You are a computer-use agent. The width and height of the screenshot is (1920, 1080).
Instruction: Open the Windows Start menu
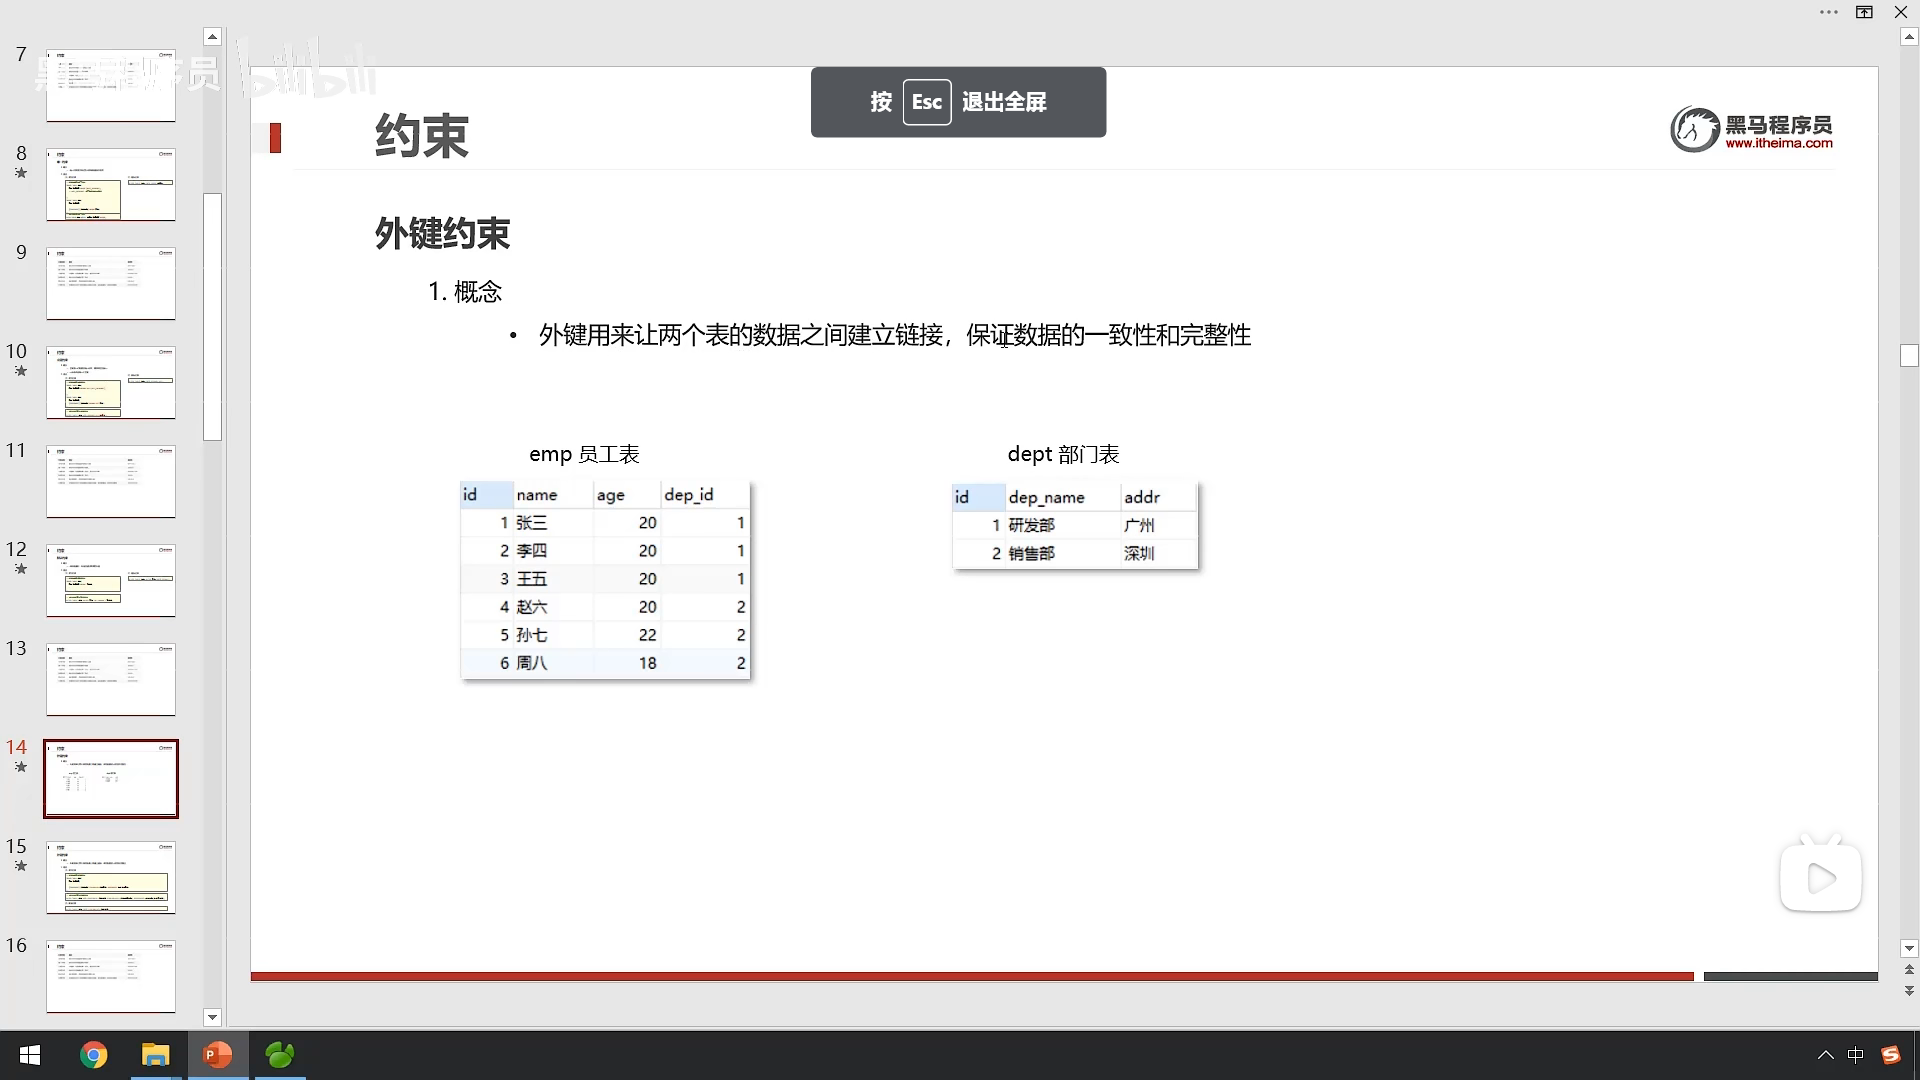[30, 1055]
